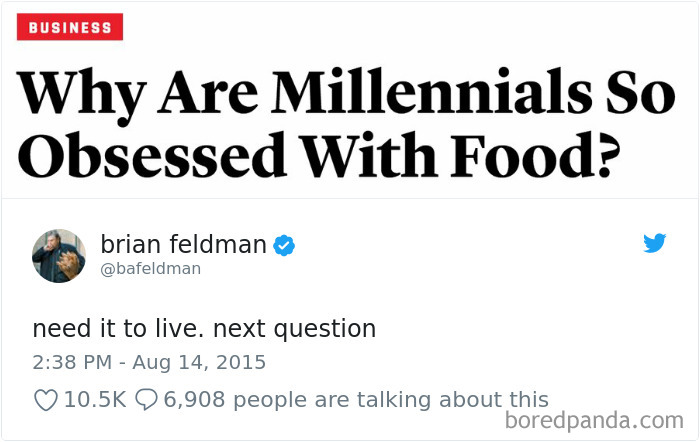700x442 pixels.
Task: Click the red BUSINESS category tag
Action: click(70, 27)
